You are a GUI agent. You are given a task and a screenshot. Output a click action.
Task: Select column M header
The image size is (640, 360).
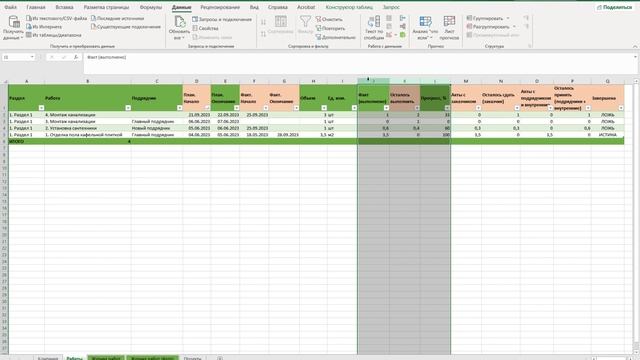(x=466, y=81)
